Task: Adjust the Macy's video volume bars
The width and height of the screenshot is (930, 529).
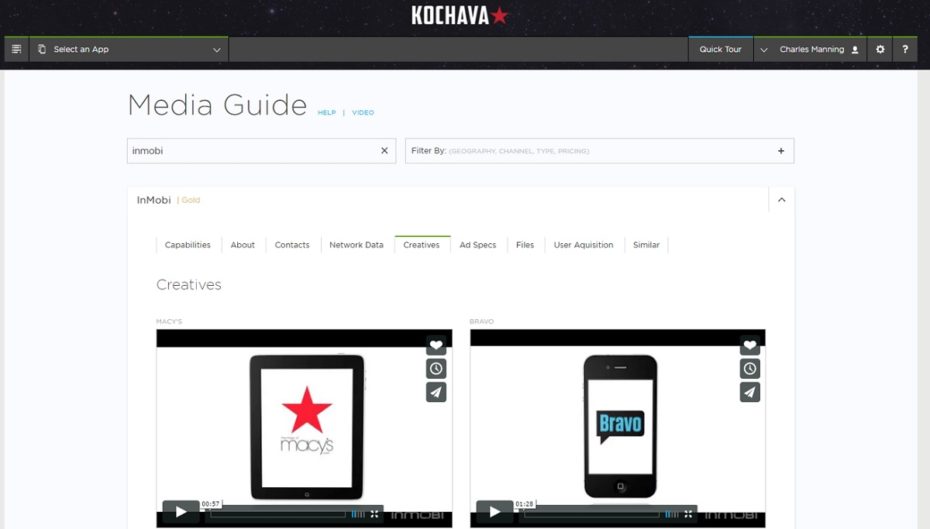Action: click(x=358, y=514)
